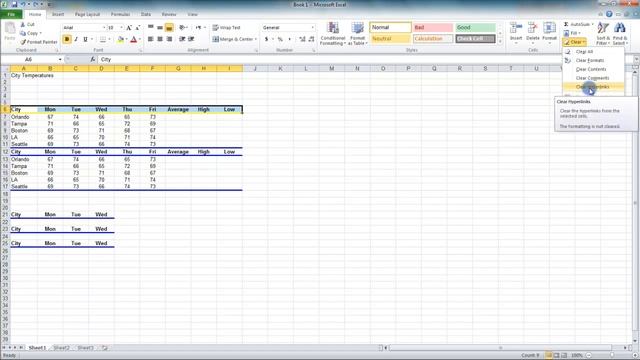Viewport: 640px width, 360px height.
Task: Select the Format Painter tool
Action: pyautogui.click(x=39, y=42)
